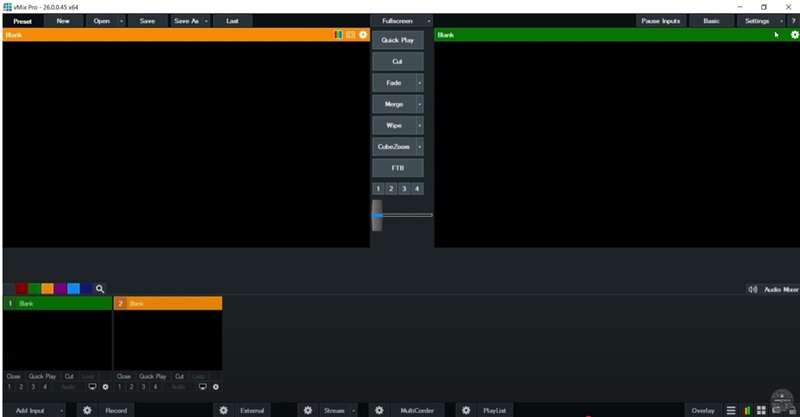Viewport: 800px width, 417px height.
Task: Click Save in top menu
Action: [x=147, y=21]
